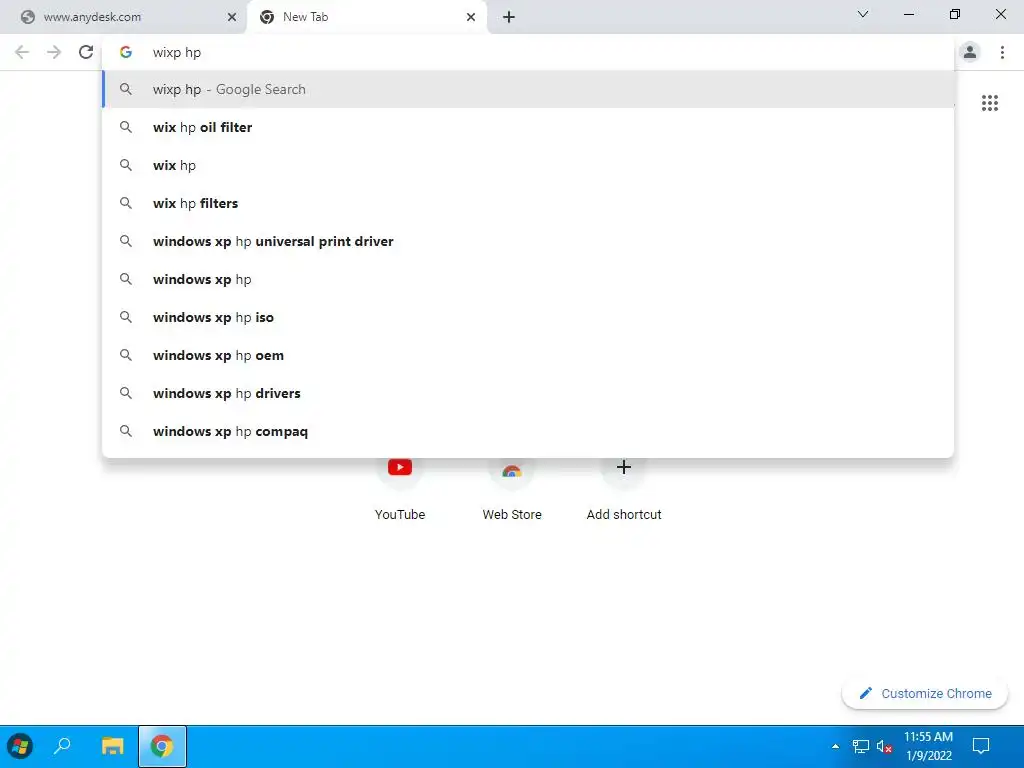Open the network status tray icon
This screenshot has height=768, width=1024.
(x=861, y=746)
